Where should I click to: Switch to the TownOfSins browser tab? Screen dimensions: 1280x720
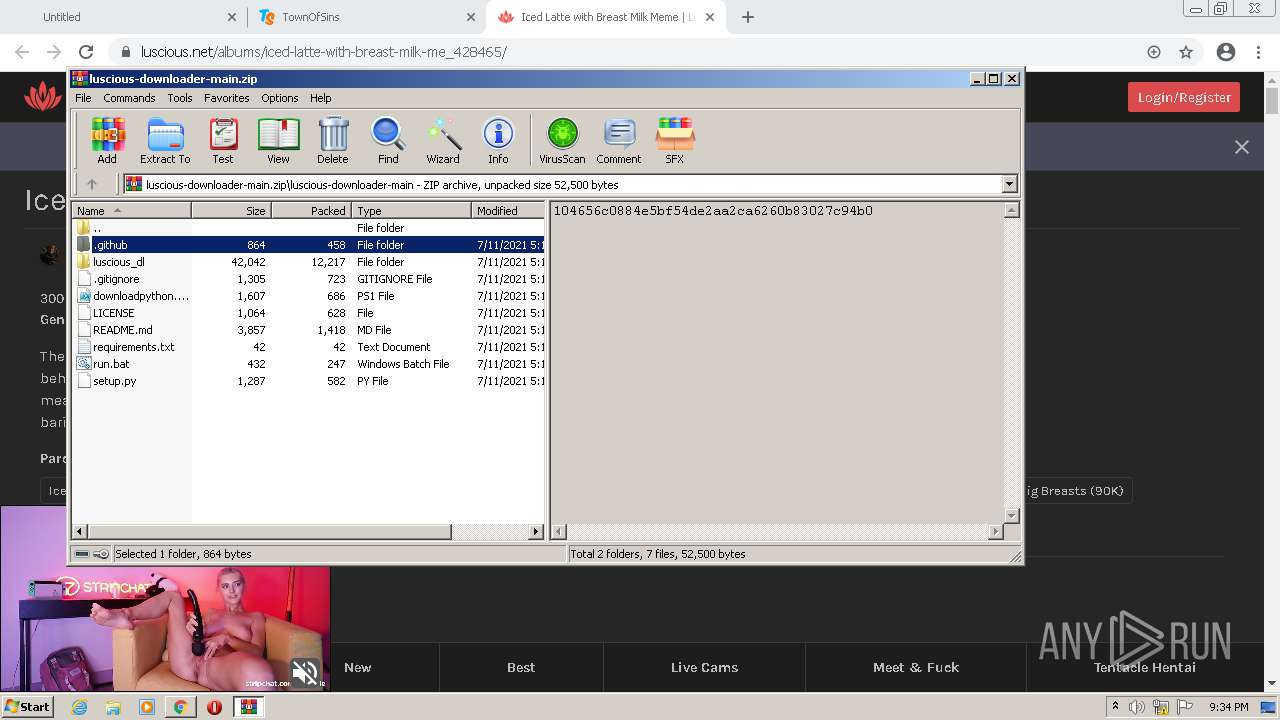pyautogui.click(x=365, y=17)
